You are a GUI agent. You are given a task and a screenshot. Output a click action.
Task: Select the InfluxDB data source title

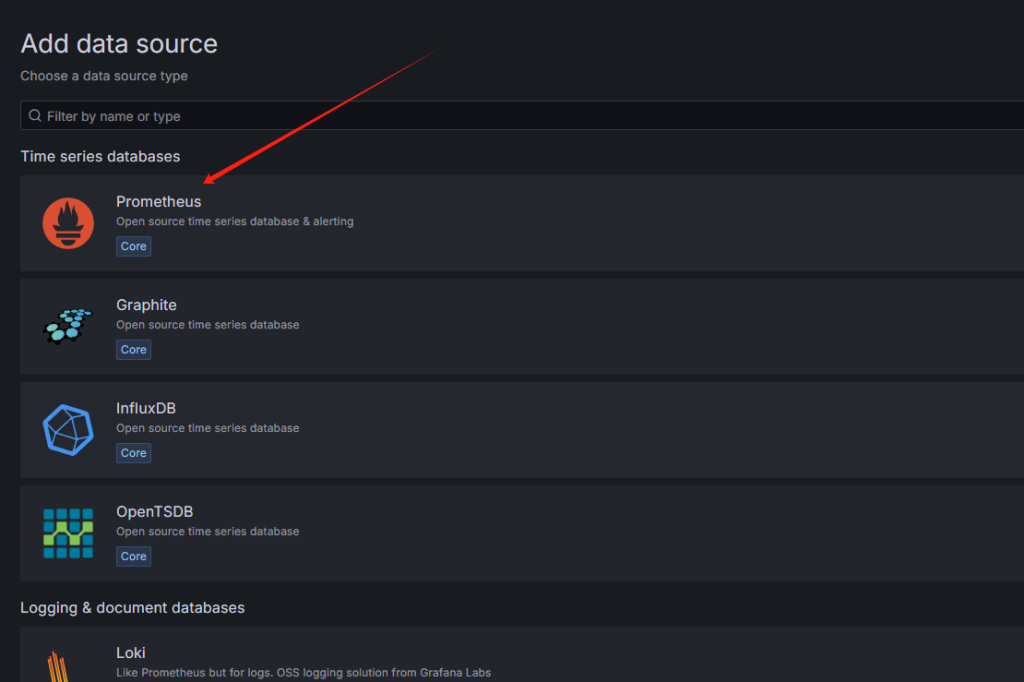[146, 408]
